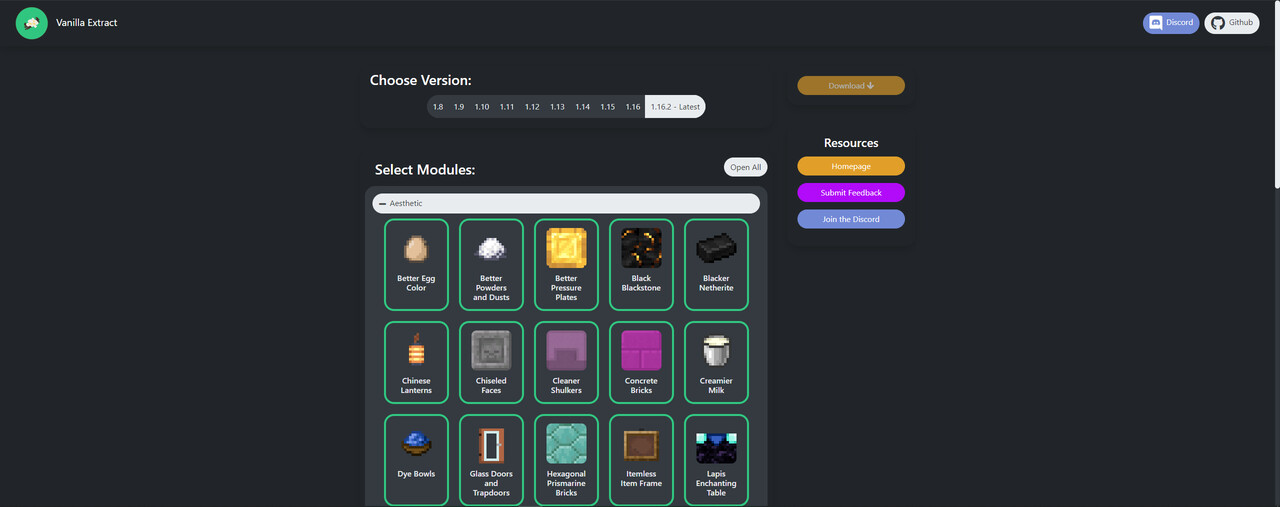Choose the Chinese Lanterns module
This screenshot has width=1280, height=507.
point(416,363)
